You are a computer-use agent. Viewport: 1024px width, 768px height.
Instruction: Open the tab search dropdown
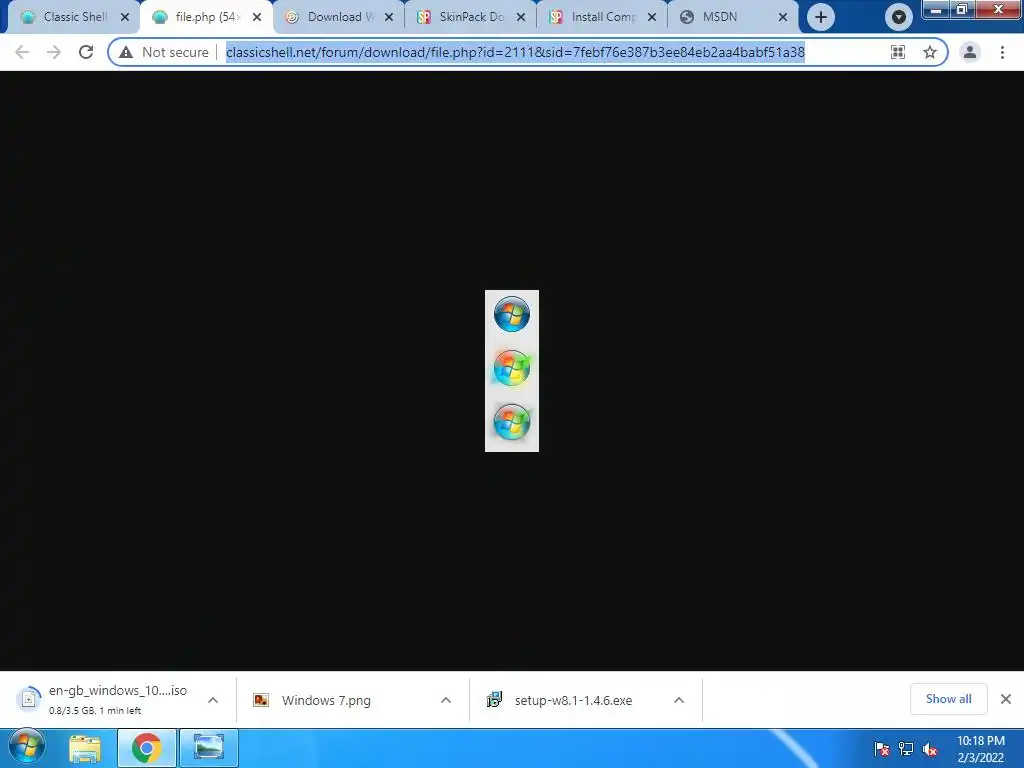pyautogui.click(x=899, y=17)
